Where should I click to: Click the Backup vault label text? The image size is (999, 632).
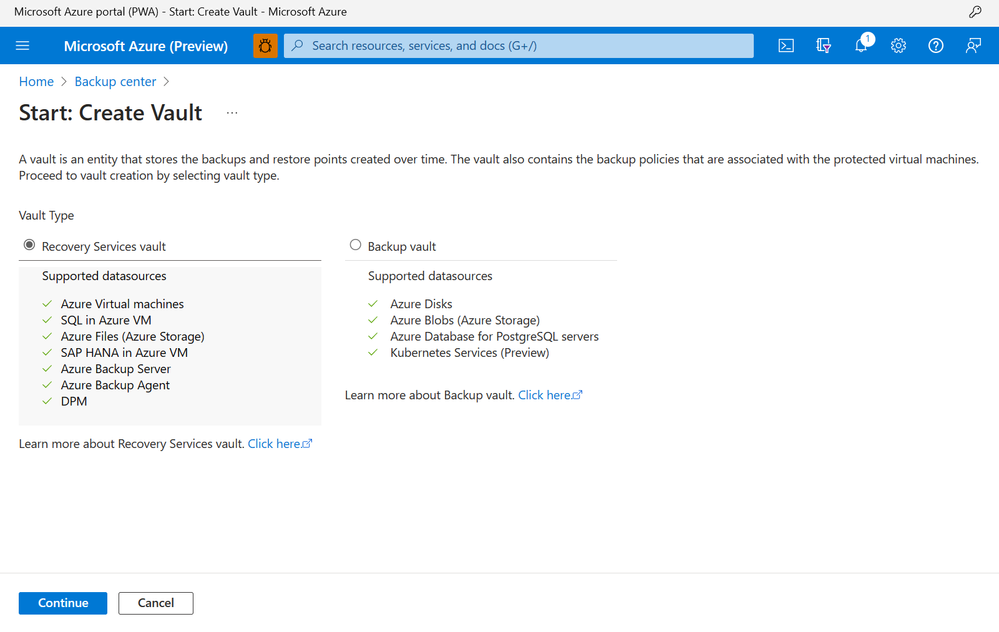coord(402,247)
